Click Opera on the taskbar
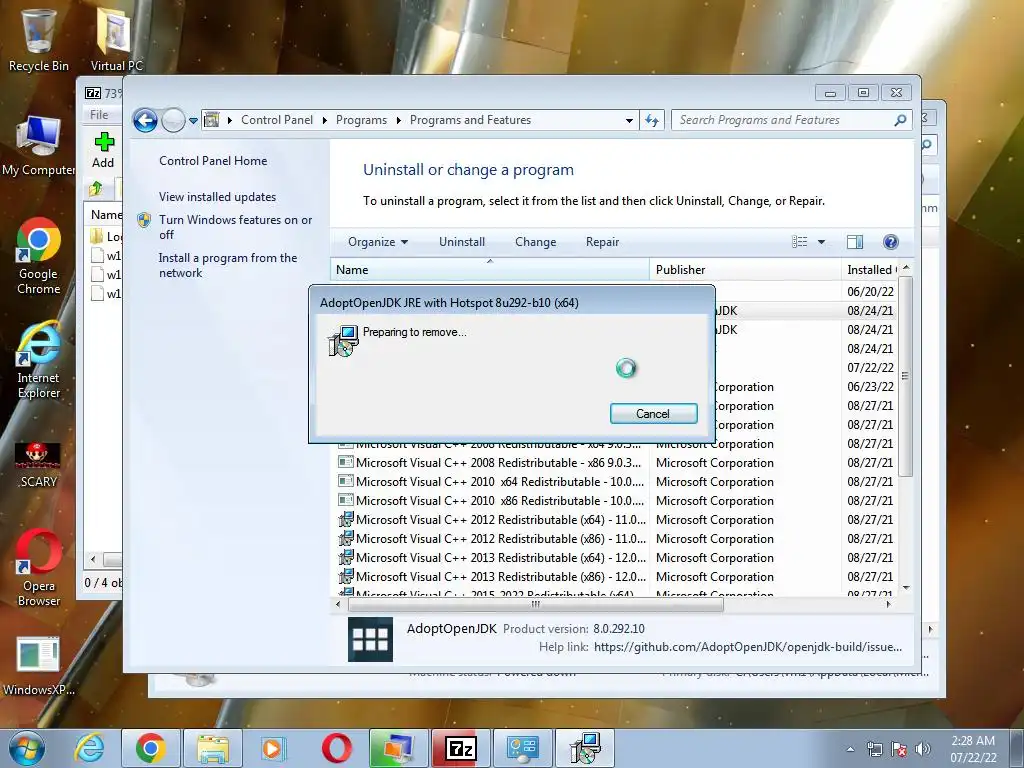1024x768 pixels. pos(336,748)
